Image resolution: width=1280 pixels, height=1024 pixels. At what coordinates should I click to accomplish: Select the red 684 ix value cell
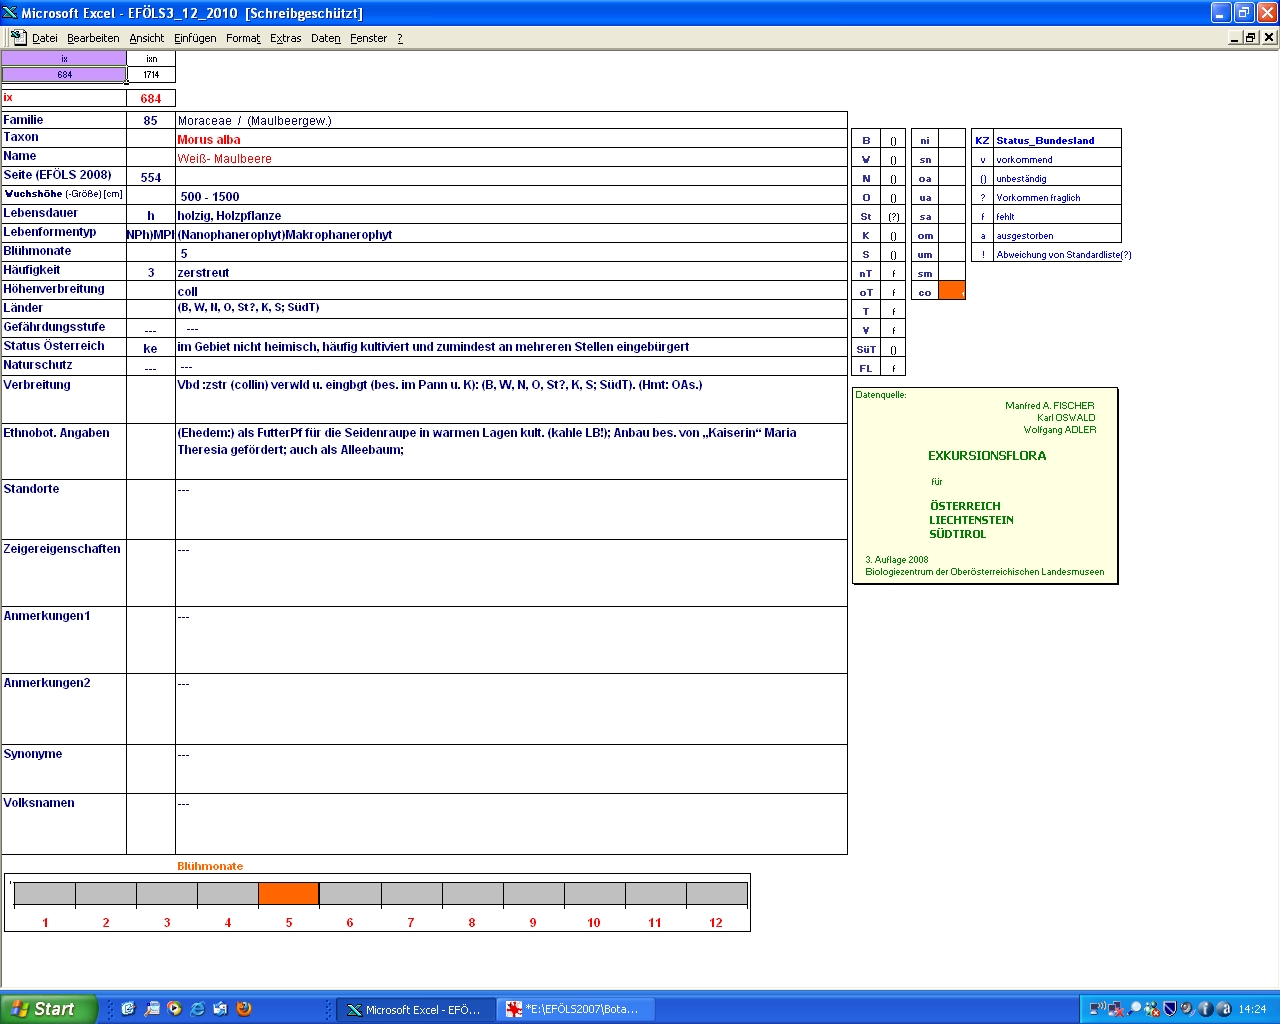151,98
